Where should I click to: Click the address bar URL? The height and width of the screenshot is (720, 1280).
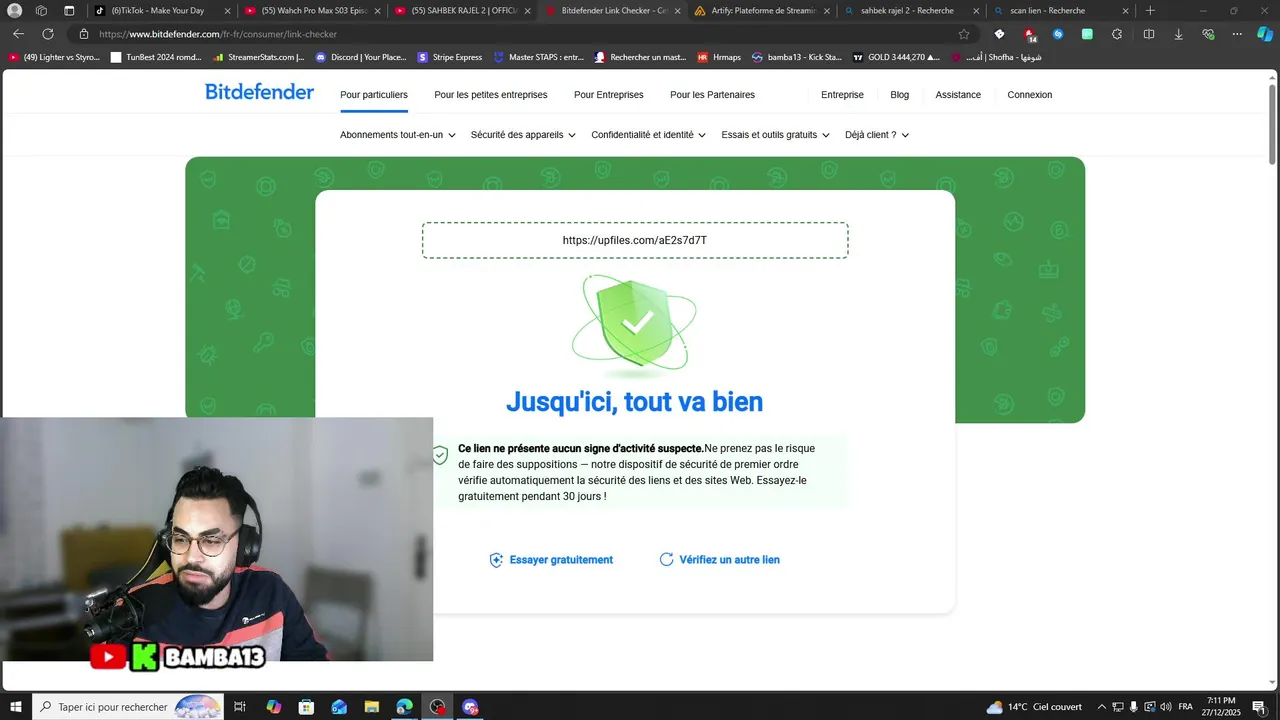[x=218, y=34]
